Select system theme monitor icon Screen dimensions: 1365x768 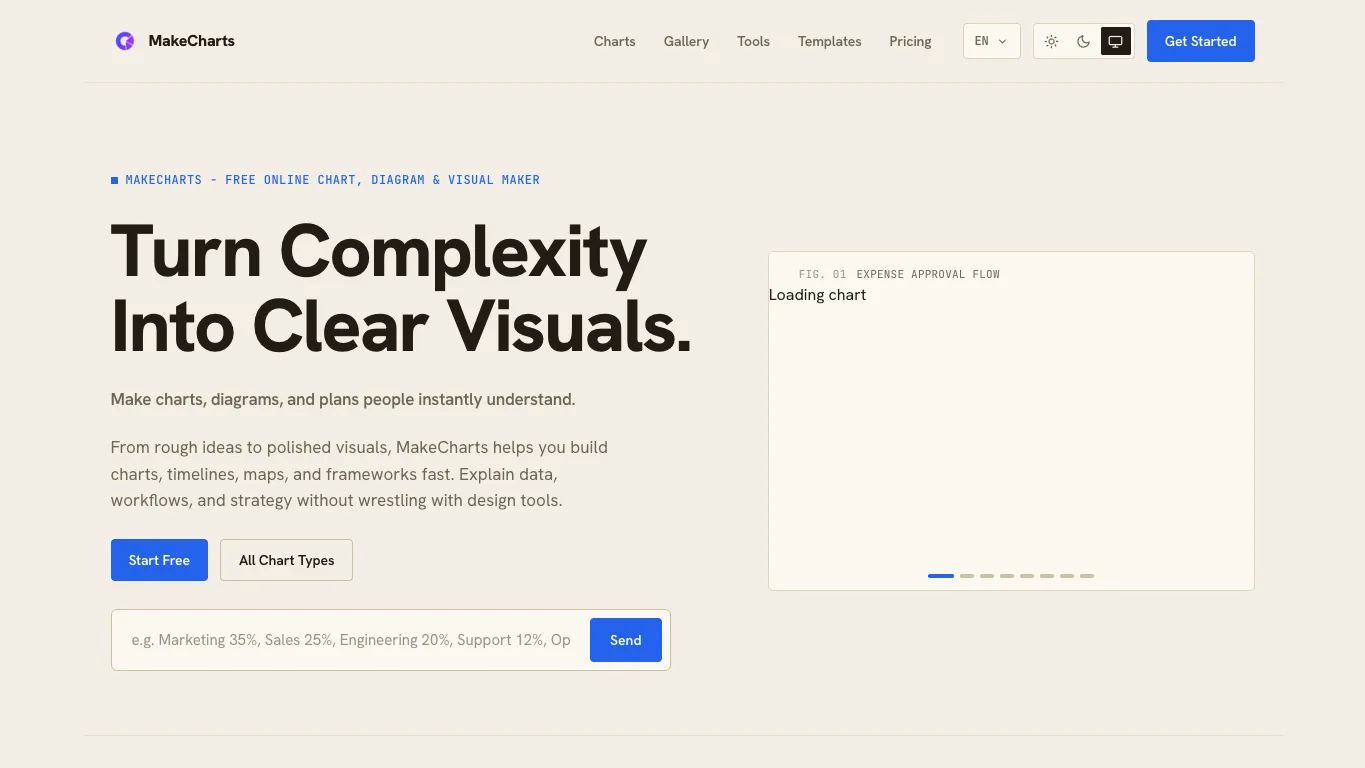(x=1115, y=41)
